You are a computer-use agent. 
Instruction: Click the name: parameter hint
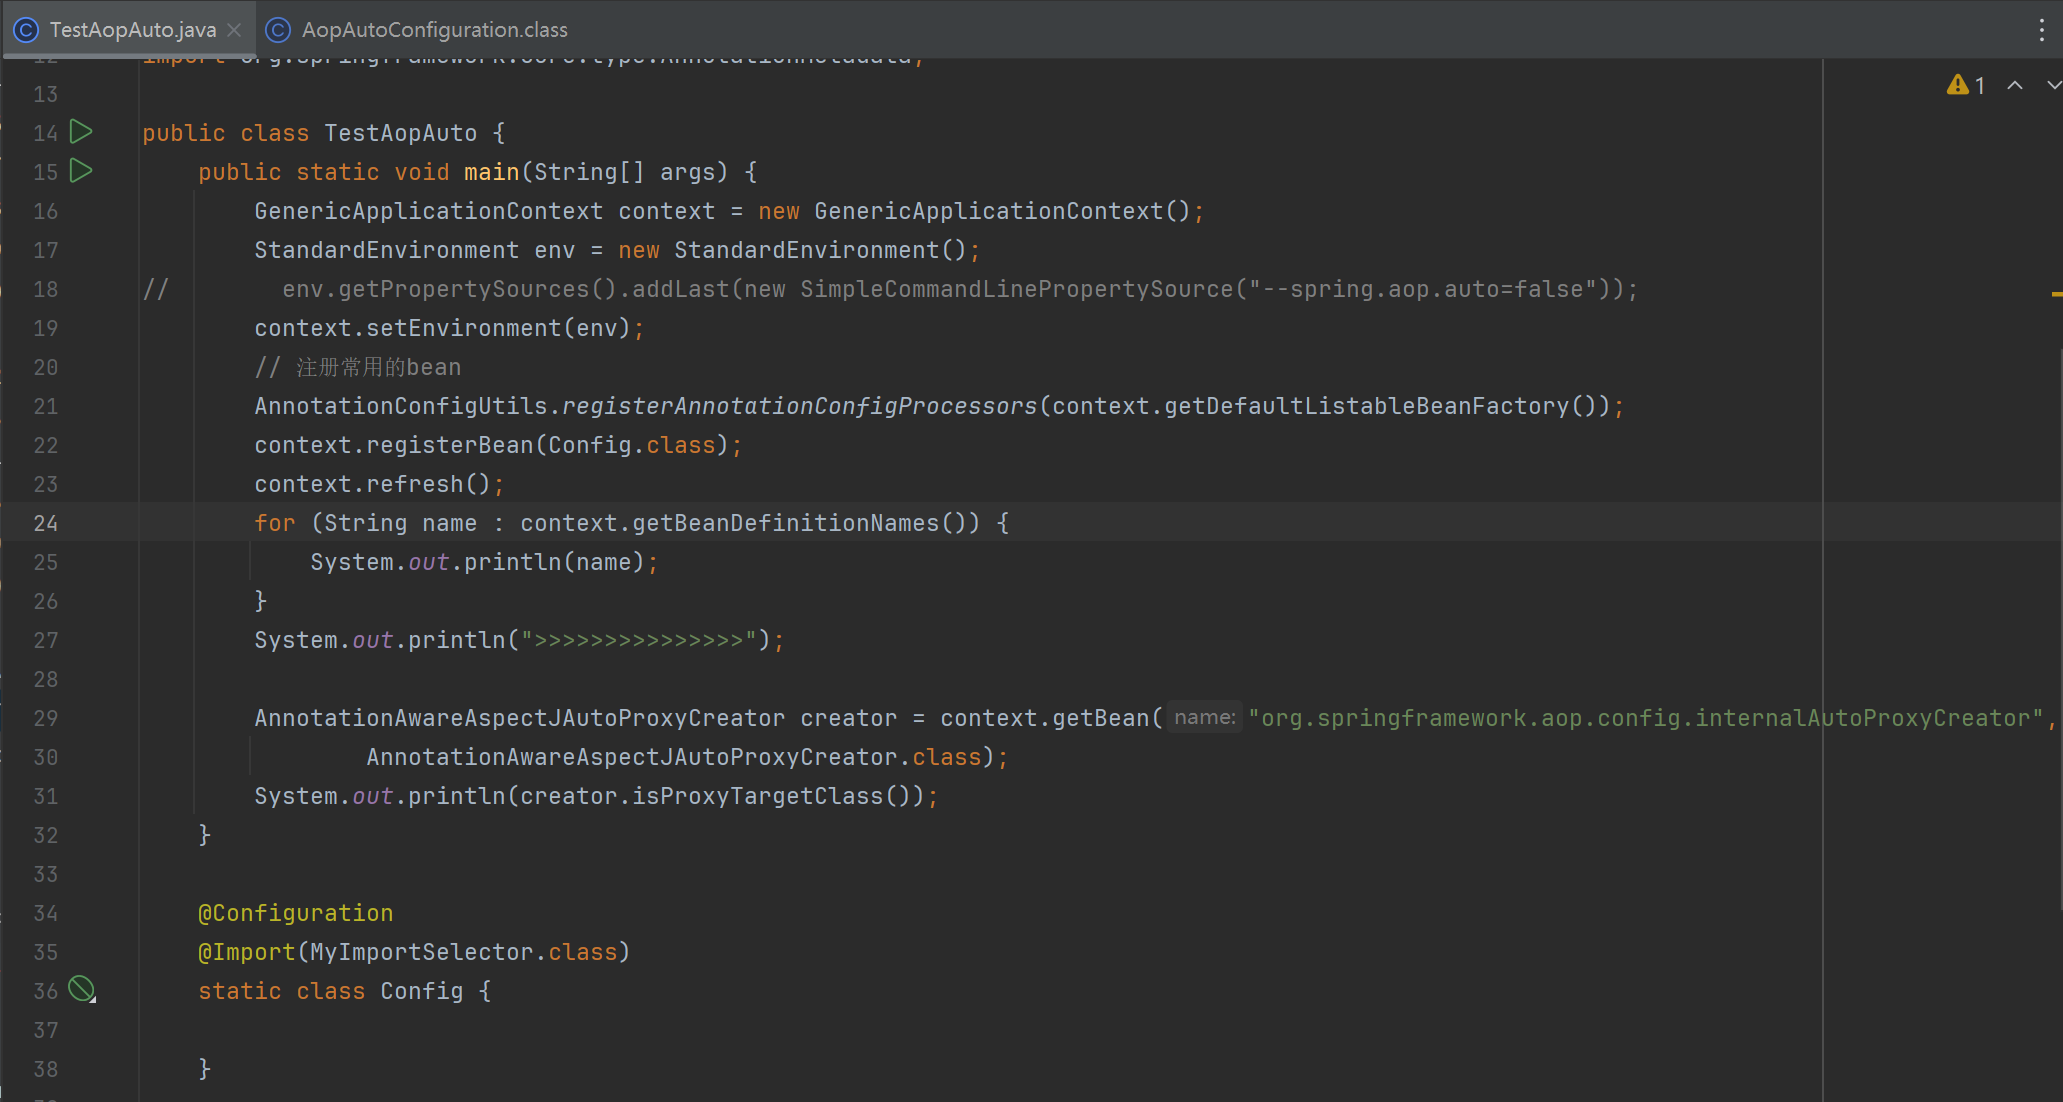tap(1205, 717)
